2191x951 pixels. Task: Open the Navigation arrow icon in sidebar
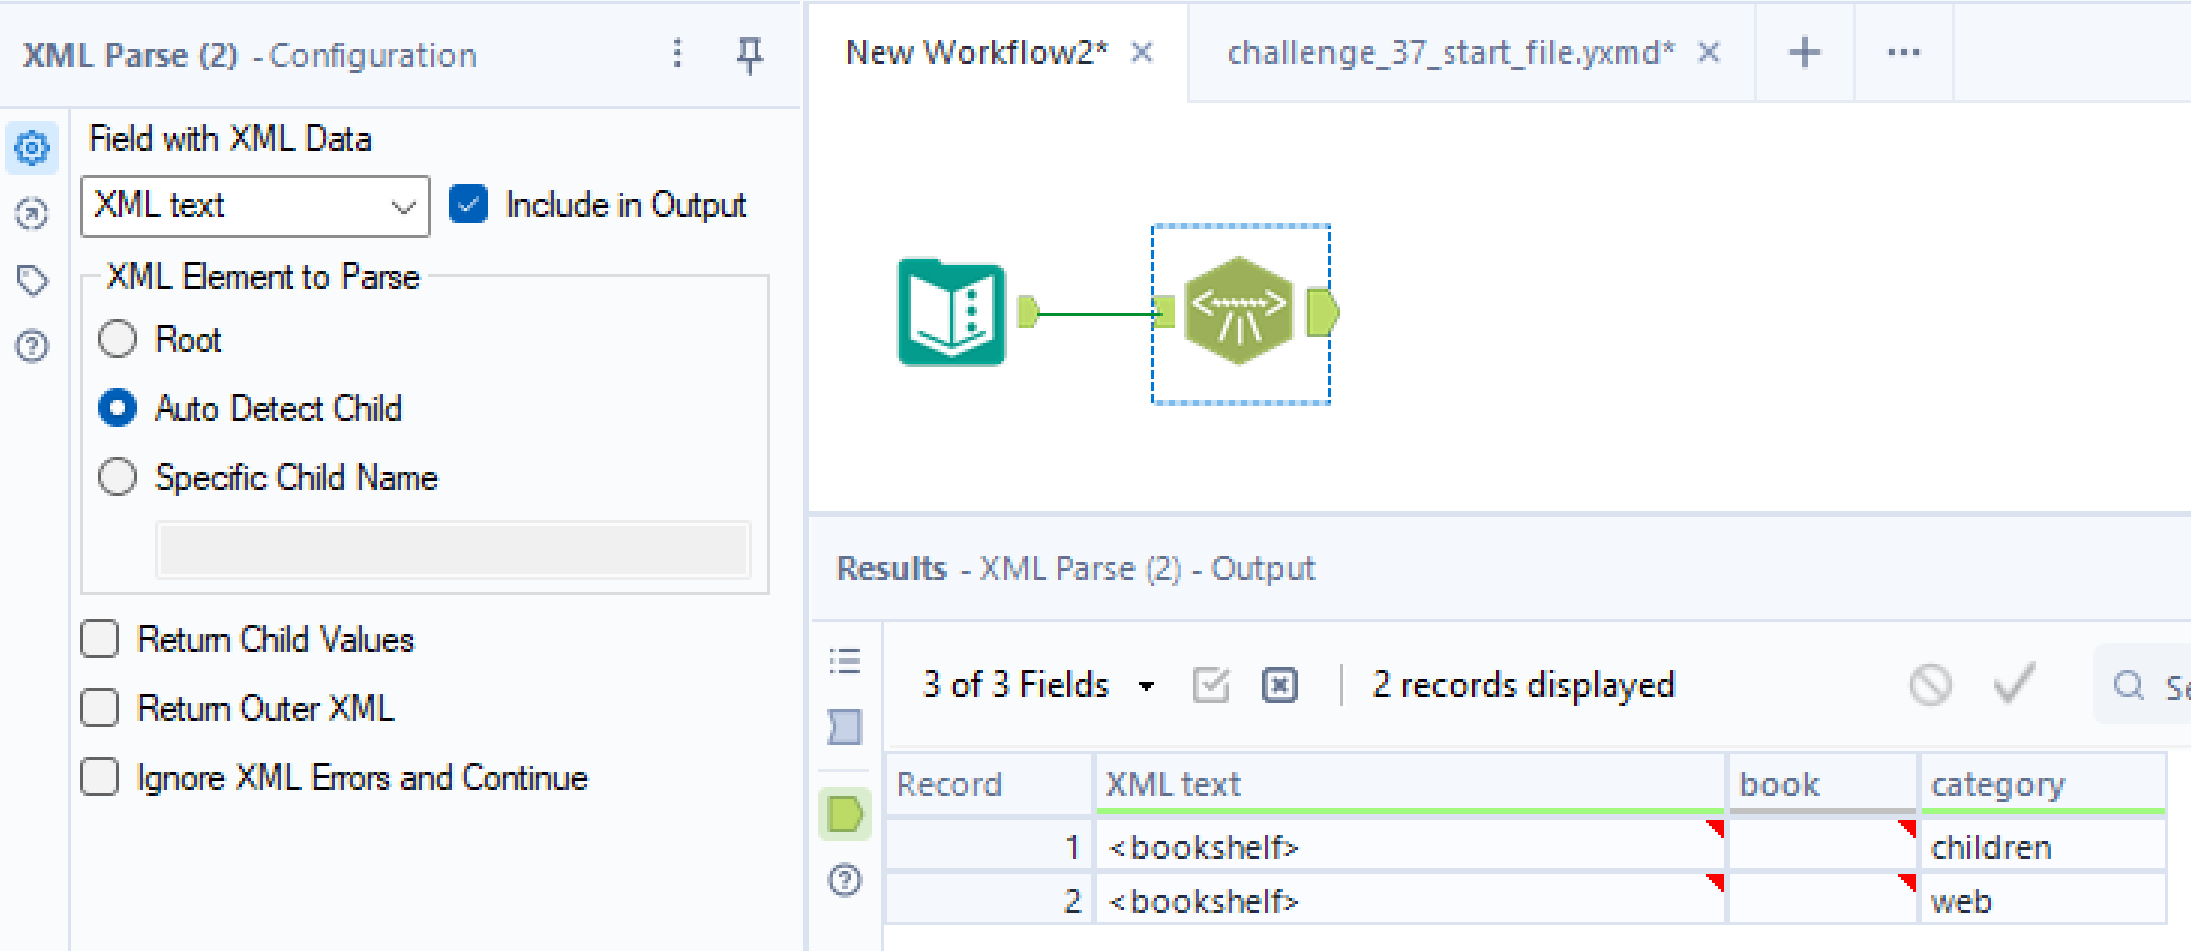pos(32,214)
